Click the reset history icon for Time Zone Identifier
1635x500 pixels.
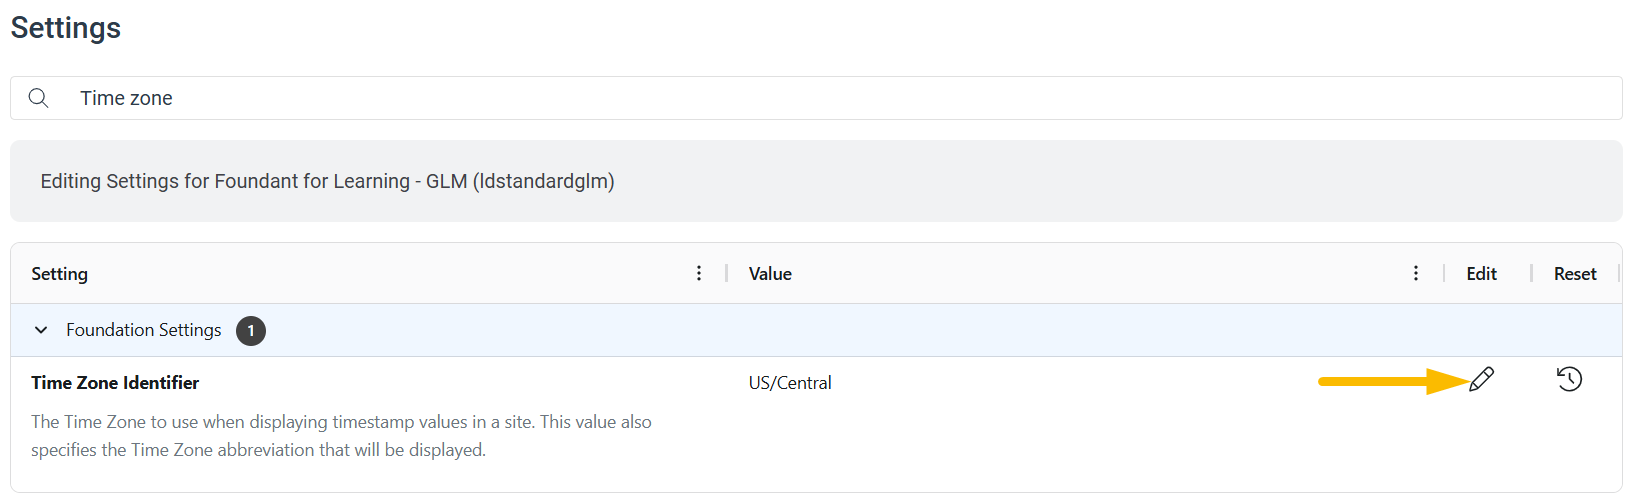pos(1569,379)
